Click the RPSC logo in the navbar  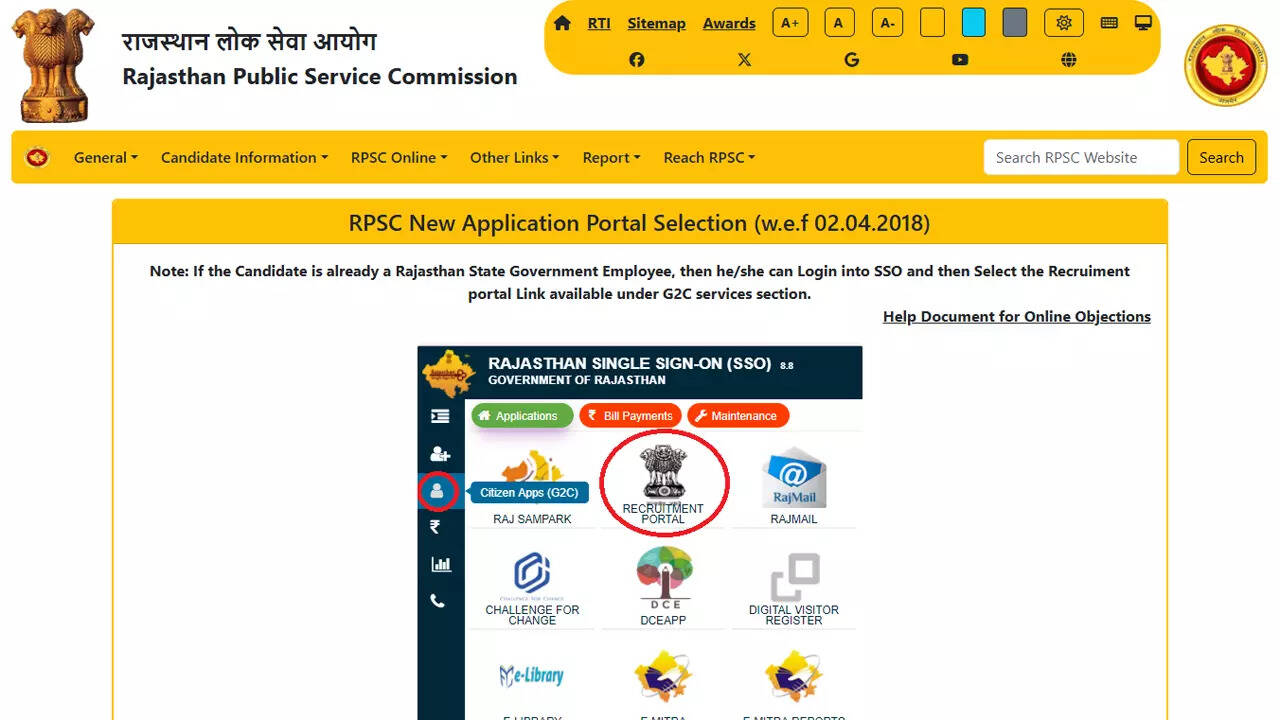(37, 157)
